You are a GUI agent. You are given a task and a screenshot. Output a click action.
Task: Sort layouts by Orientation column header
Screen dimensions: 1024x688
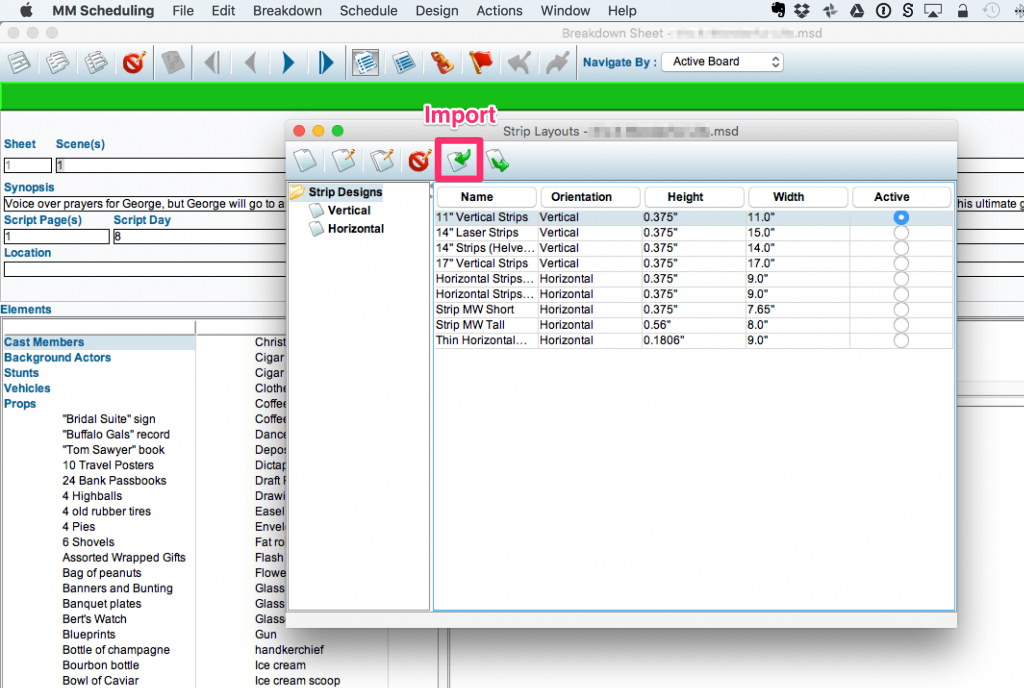pos(590,197)
